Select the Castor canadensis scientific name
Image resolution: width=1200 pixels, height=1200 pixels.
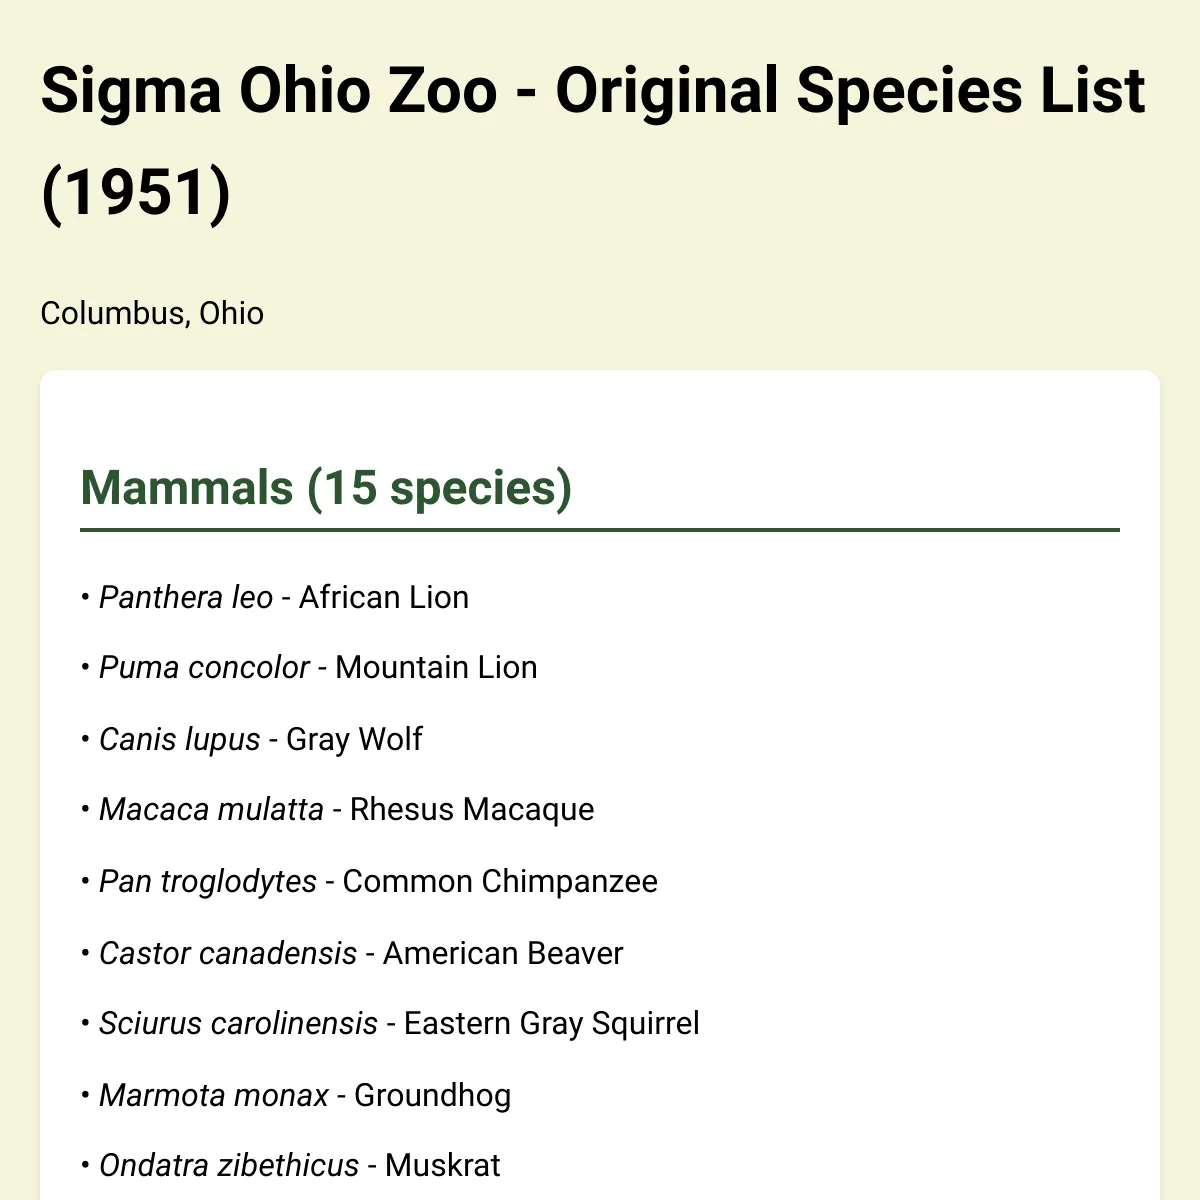(x=228, y=953)
